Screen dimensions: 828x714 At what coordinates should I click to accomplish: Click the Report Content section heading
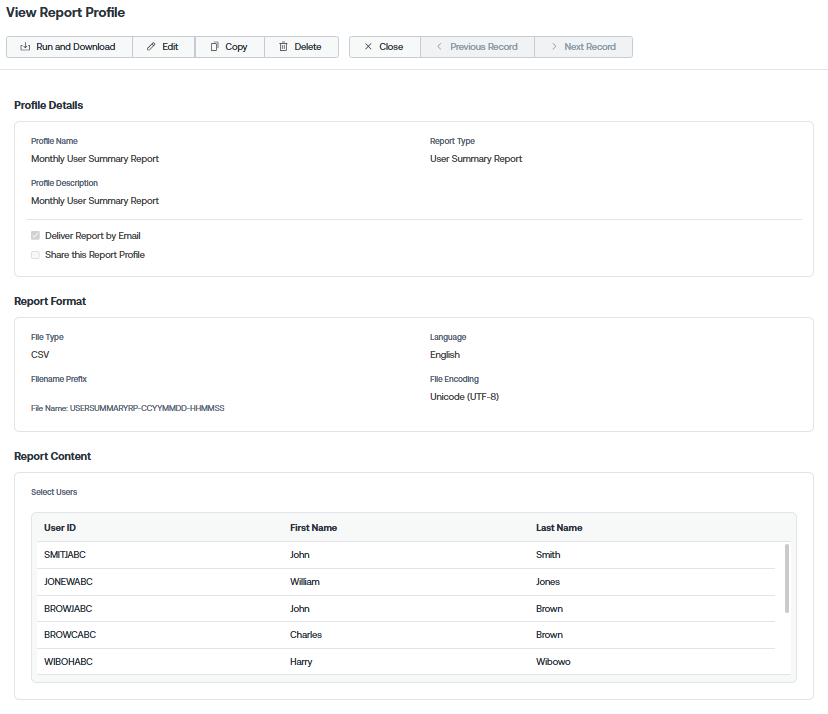53,456
